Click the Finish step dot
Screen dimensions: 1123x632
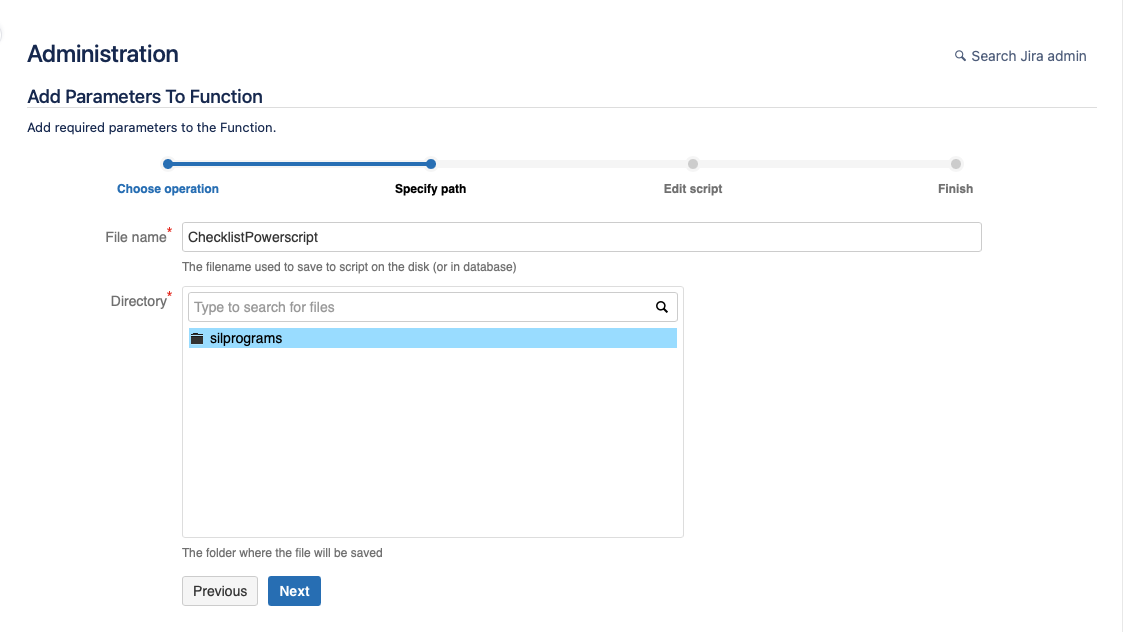pos(955,164)
